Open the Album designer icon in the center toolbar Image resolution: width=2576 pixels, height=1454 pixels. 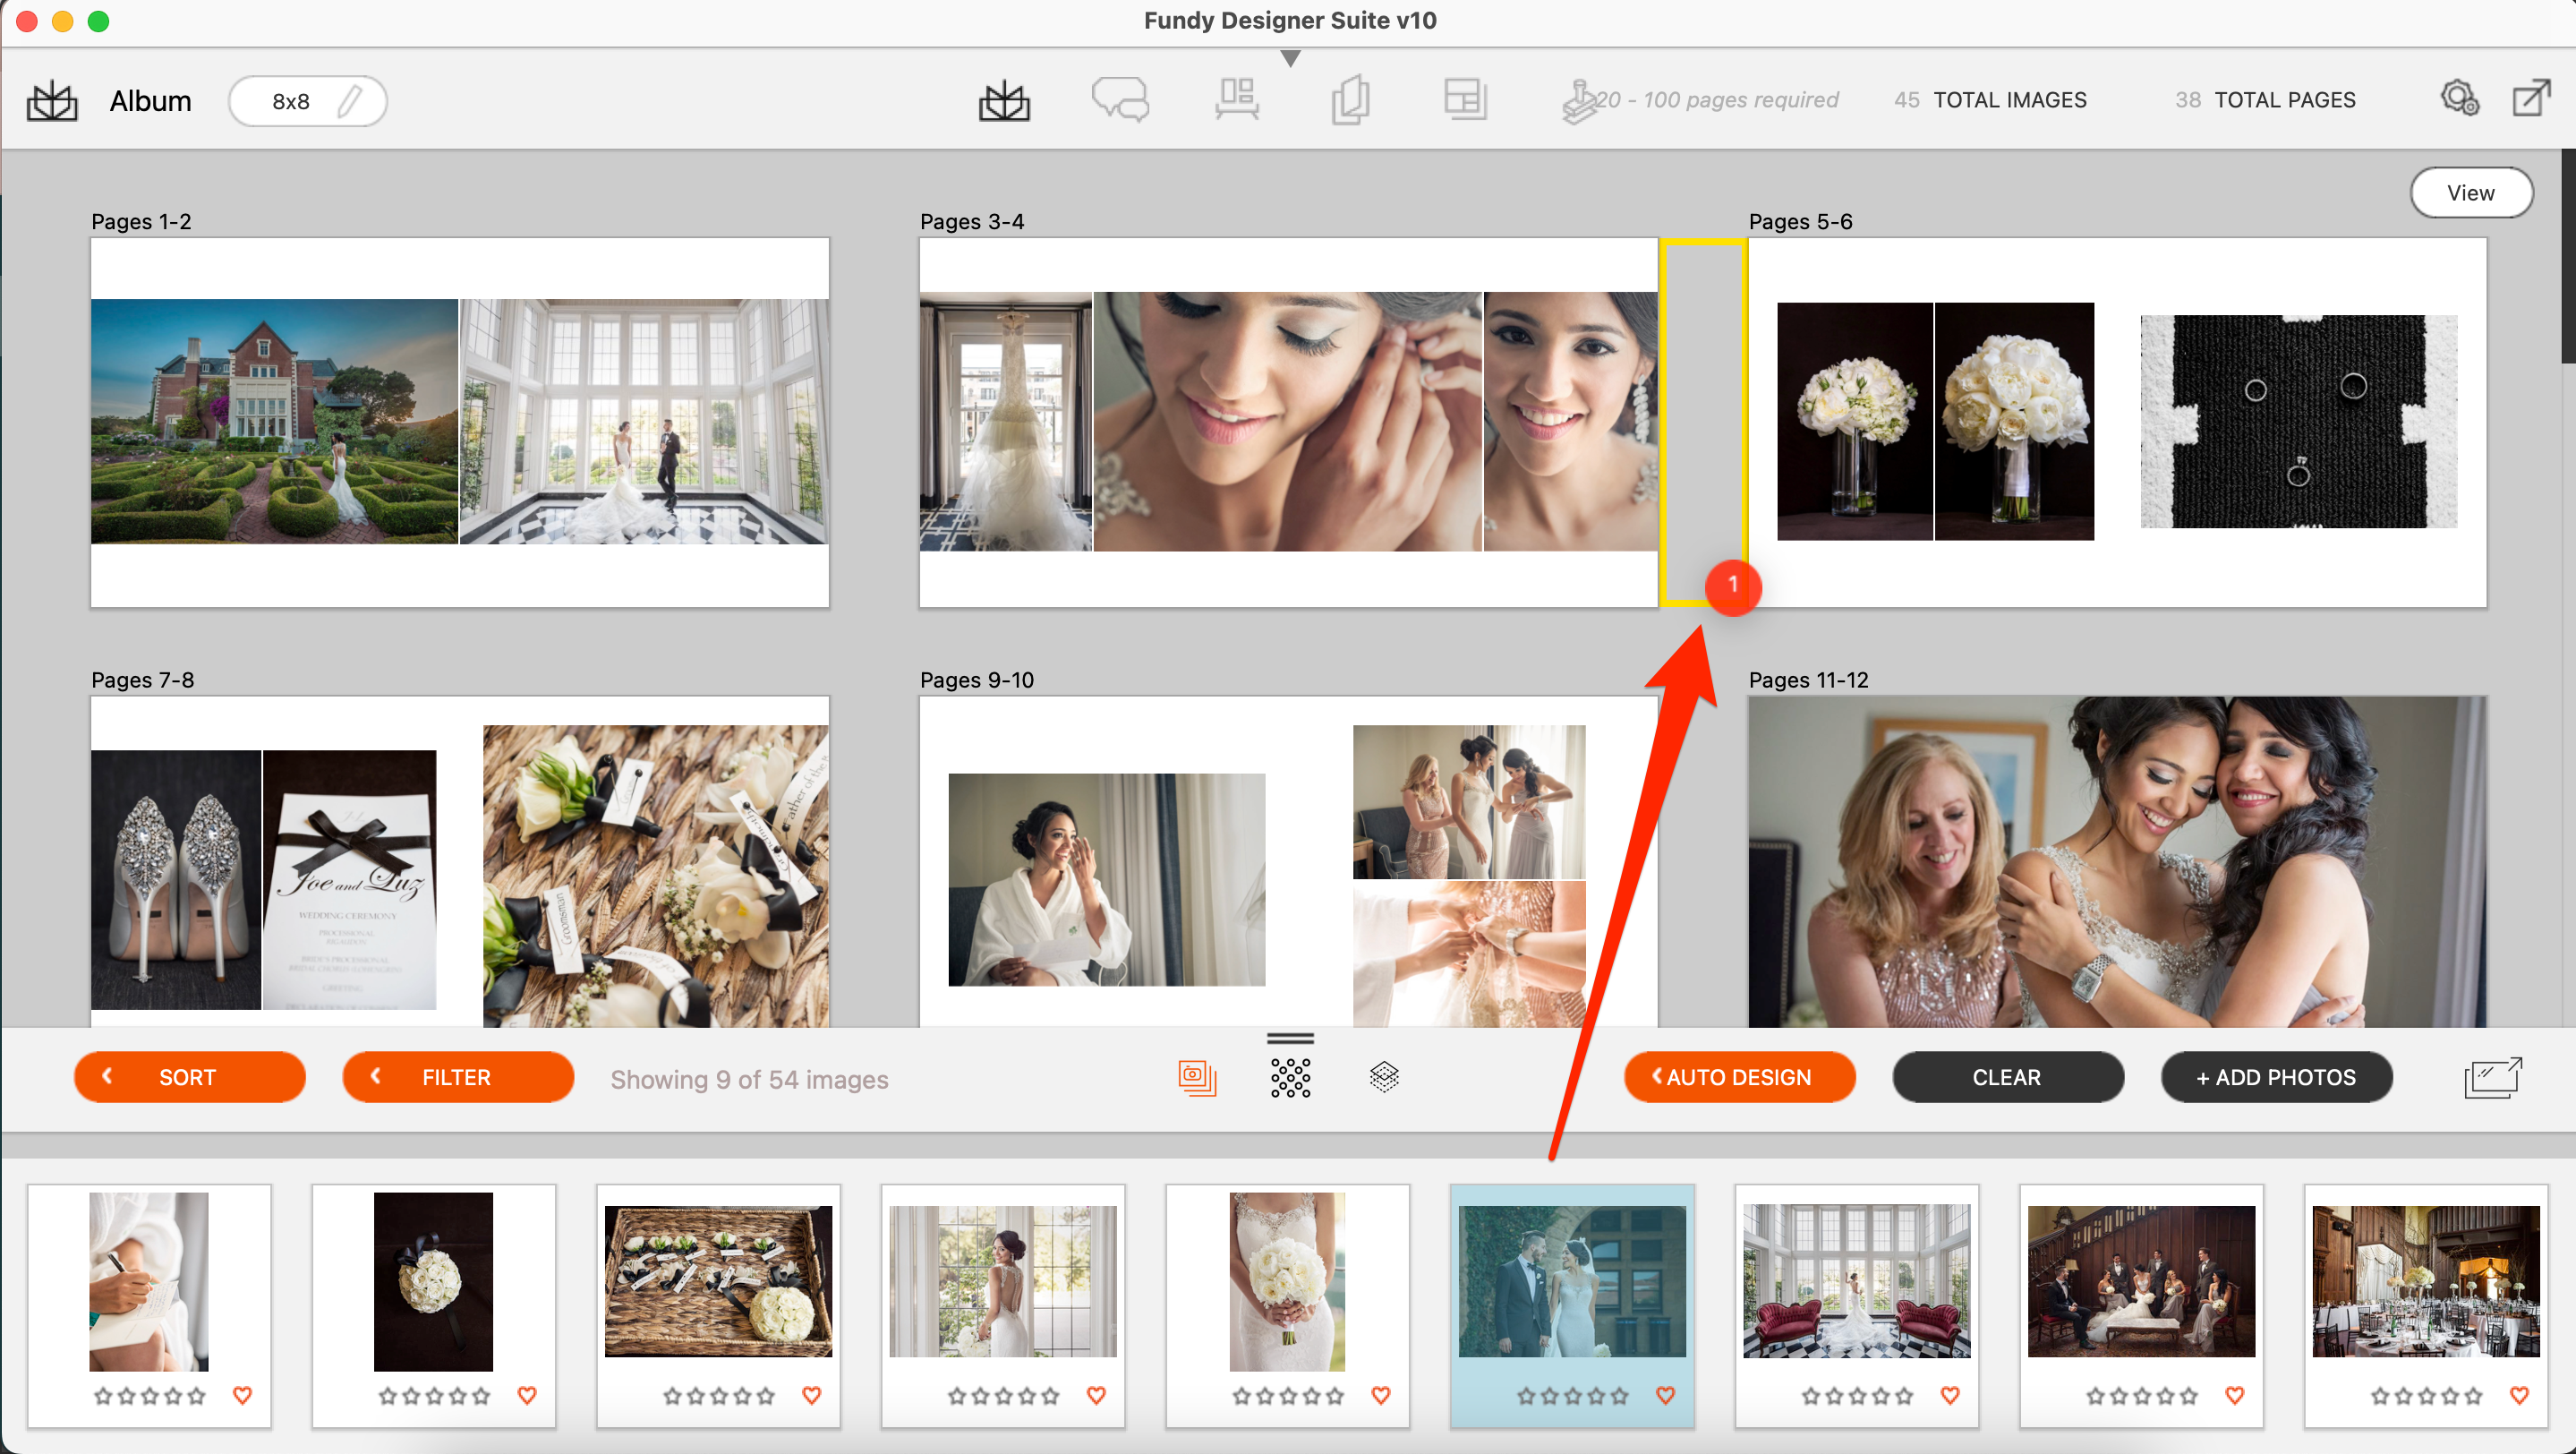coord(1004,101)
